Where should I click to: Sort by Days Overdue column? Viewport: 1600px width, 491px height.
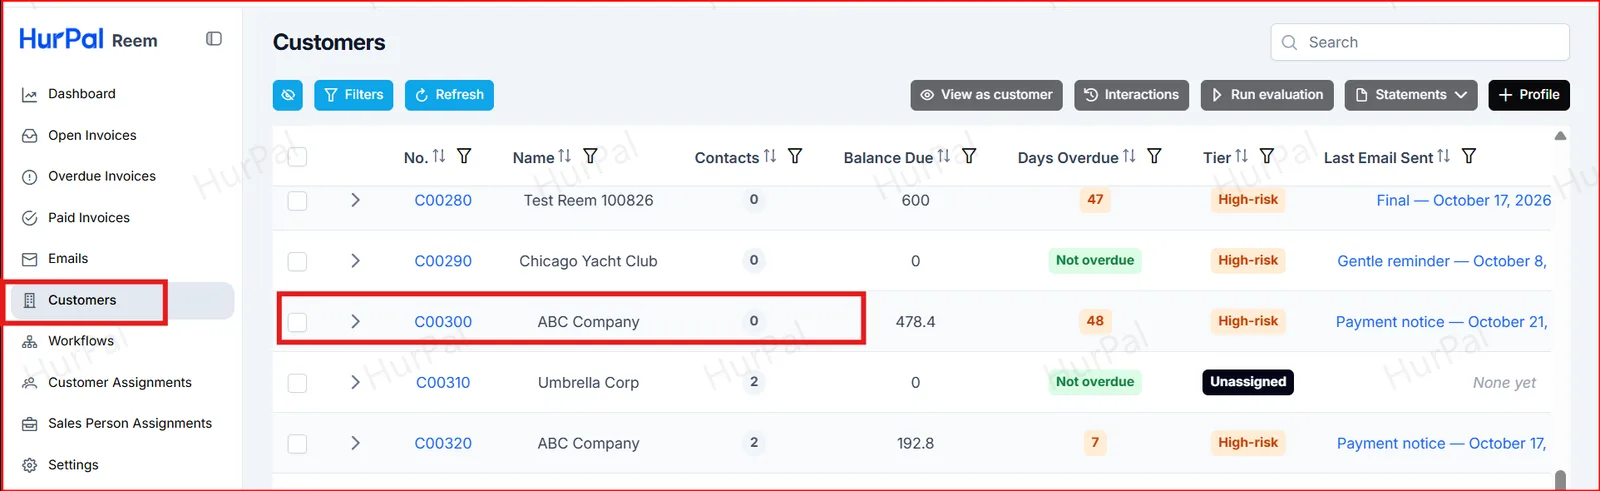pos(1129,156)
